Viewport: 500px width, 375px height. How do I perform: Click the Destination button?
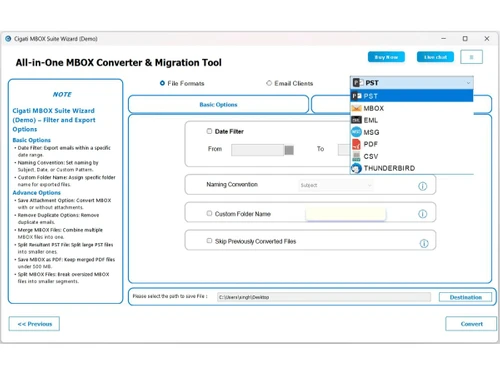[x=465, y=297]
